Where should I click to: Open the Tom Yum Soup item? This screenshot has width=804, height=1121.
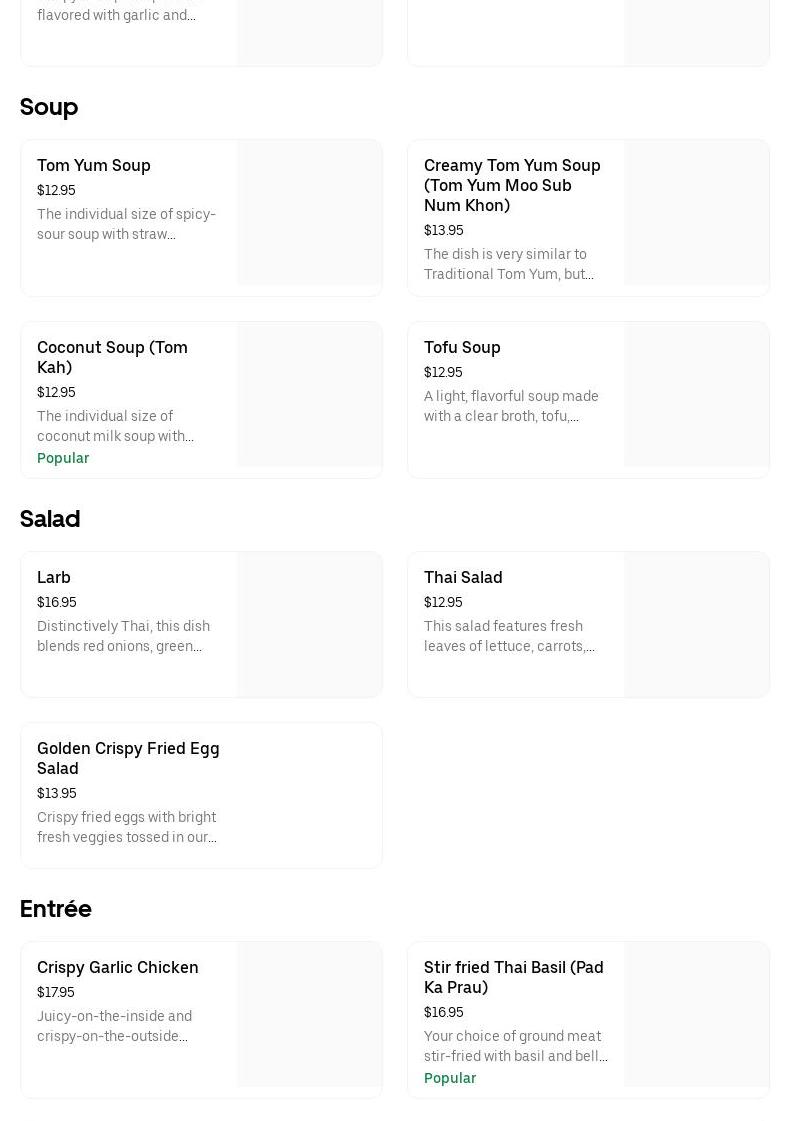tap(94, 166)
